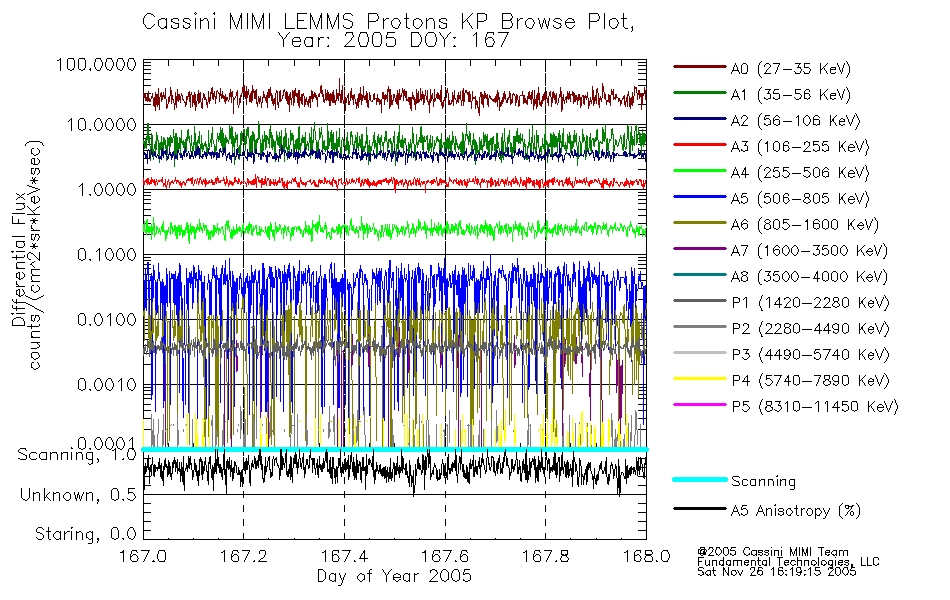Click the '@2005 Cassini MIMI Team' credit text

(x=772, y=552)
